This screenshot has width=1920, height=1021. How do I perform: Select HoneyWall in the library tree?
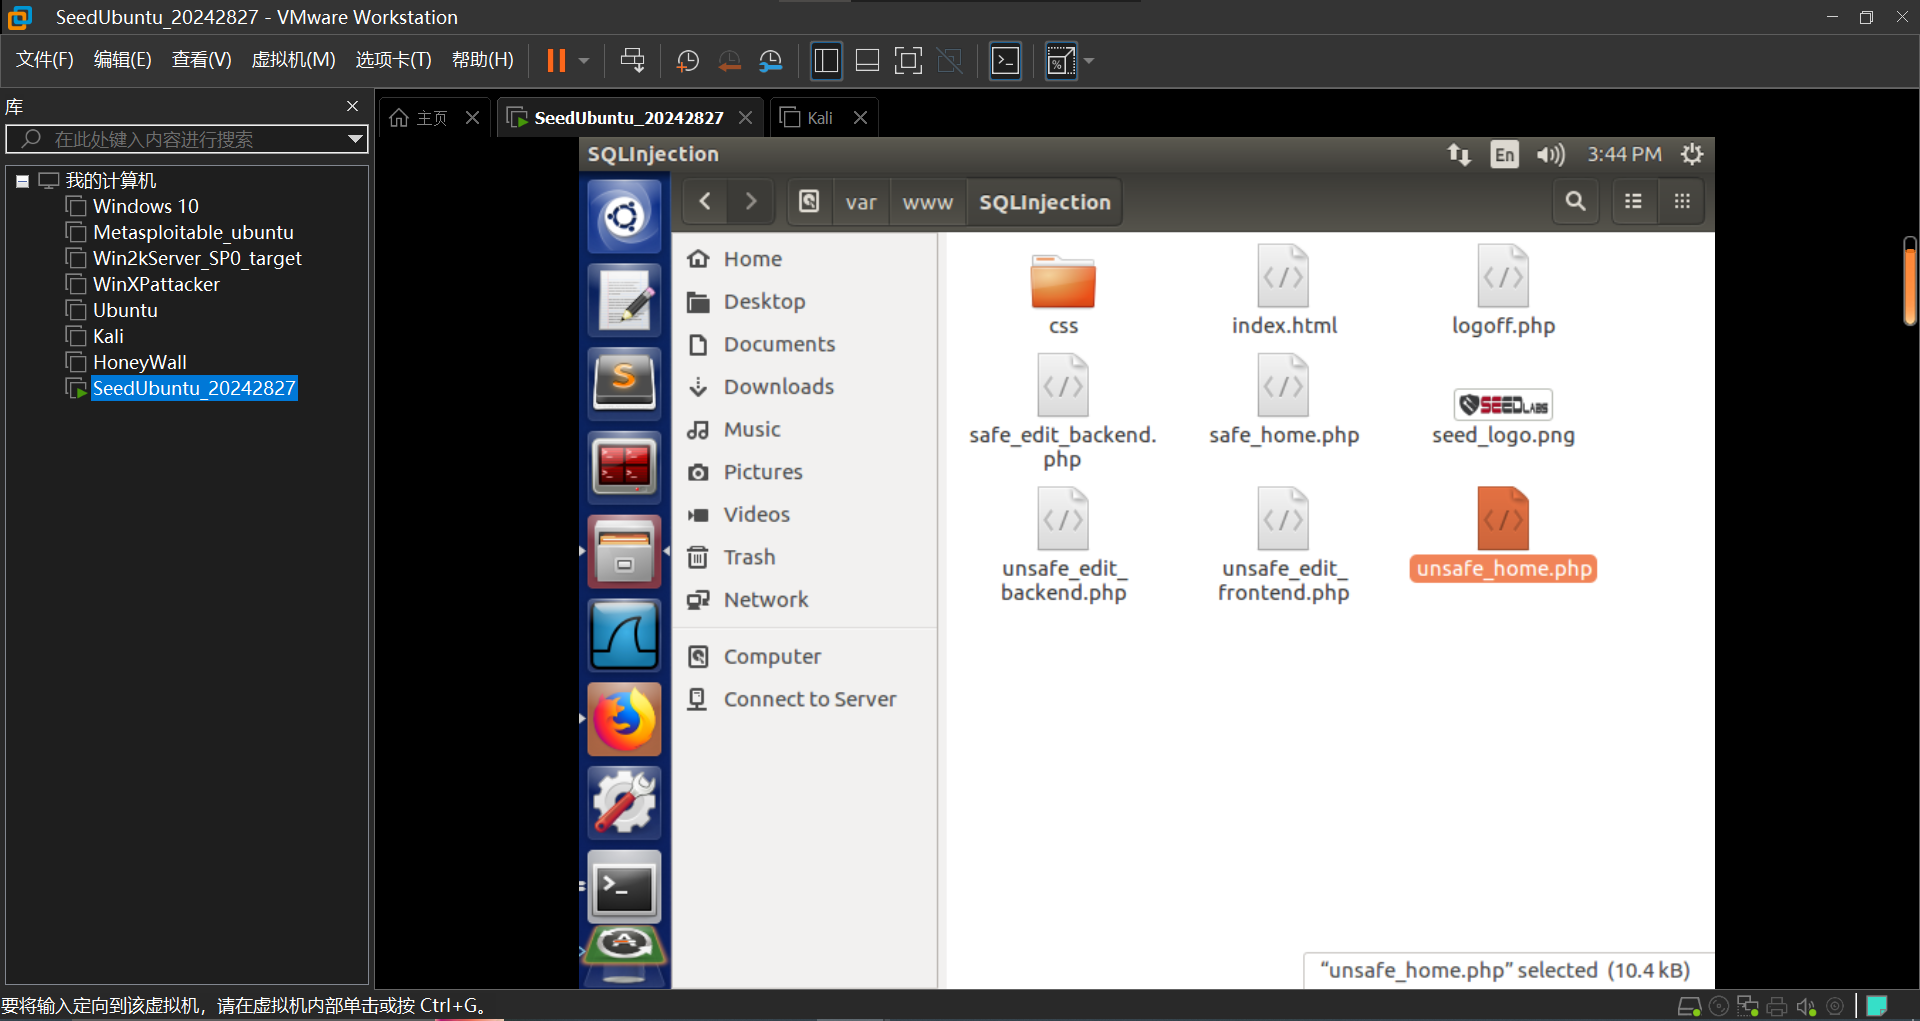(x=140, y=362)
